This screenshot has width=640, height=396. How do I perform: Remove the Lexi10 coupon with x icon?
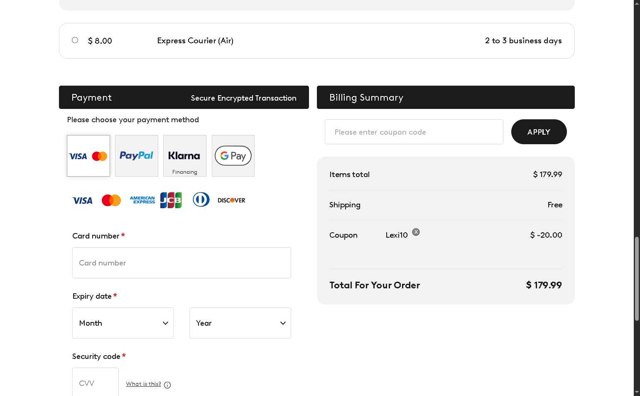coord(416,232)
